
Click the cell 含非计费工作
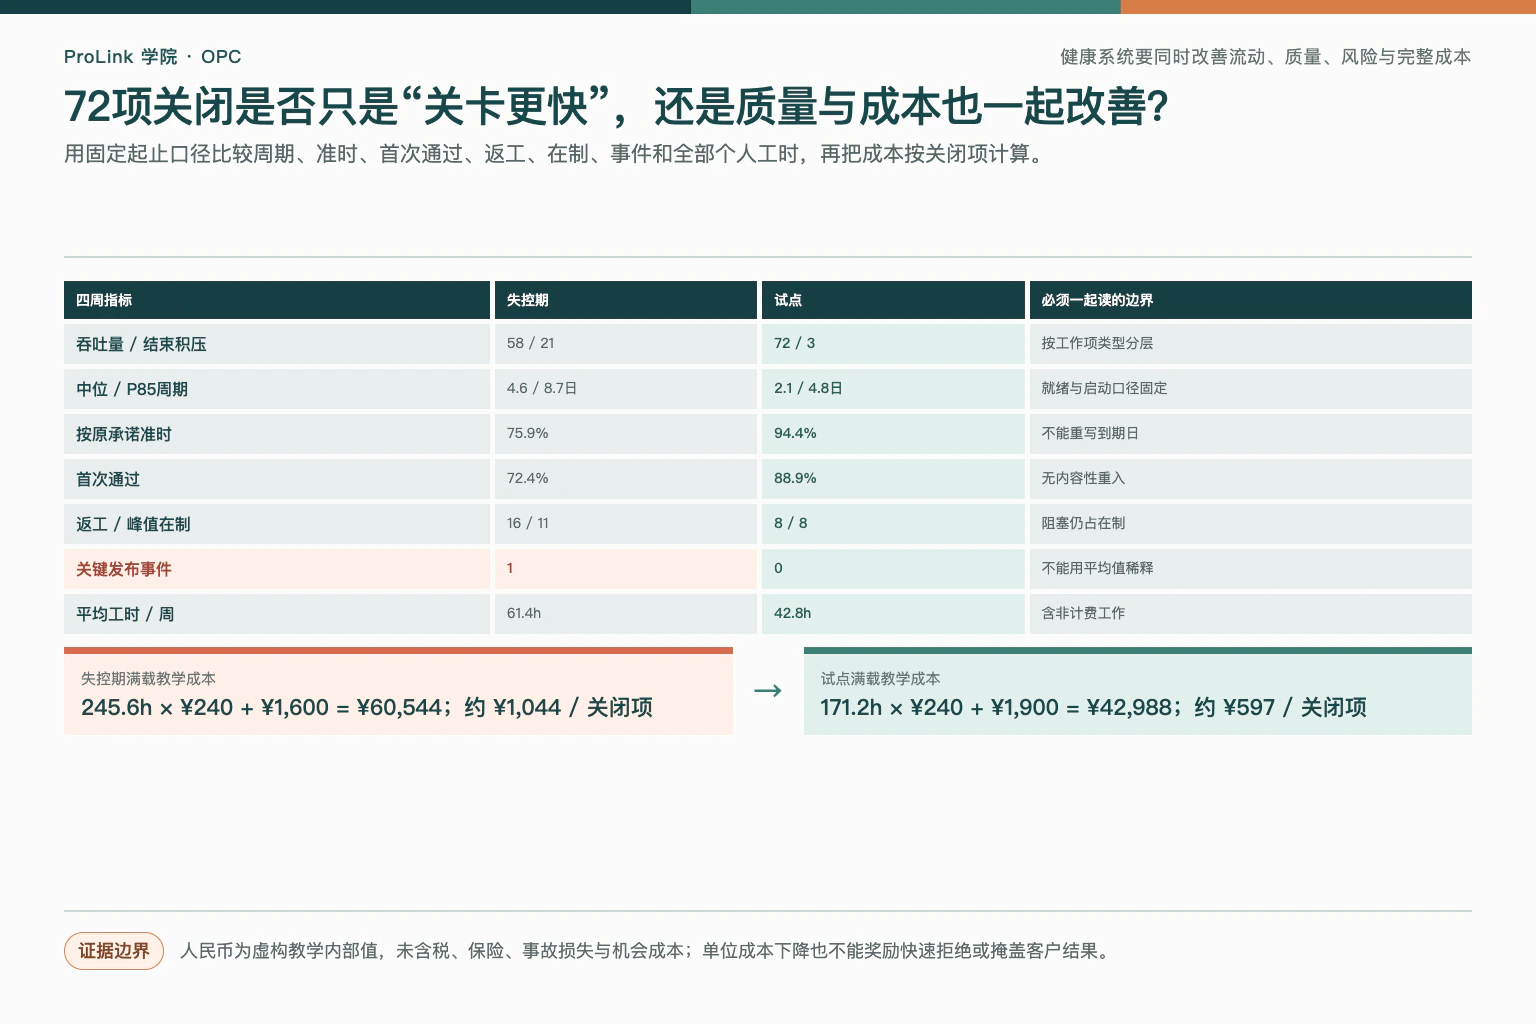(x=1251, y=614)
